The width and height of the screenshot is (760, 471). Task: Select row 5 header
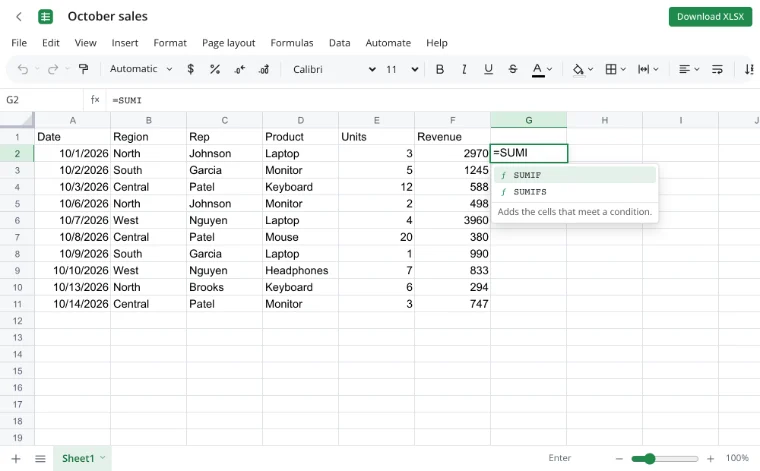(x=17, y=204)
